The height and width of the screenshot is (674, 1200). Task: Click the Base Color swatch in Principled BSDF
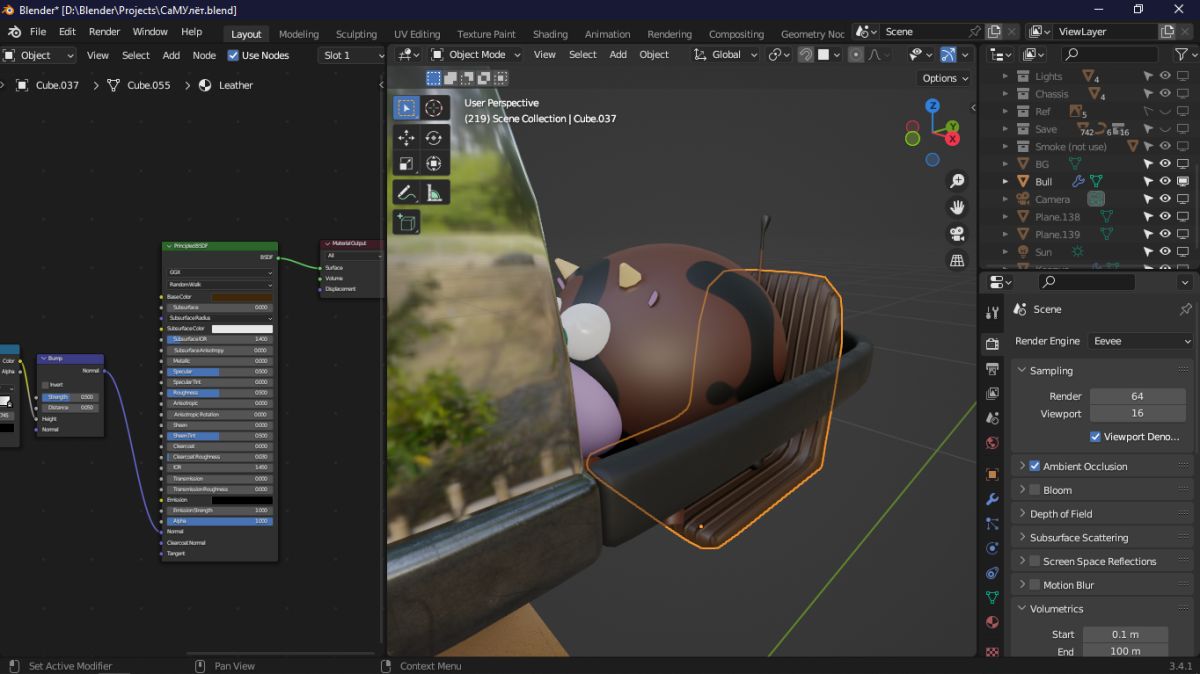point(241,297)
